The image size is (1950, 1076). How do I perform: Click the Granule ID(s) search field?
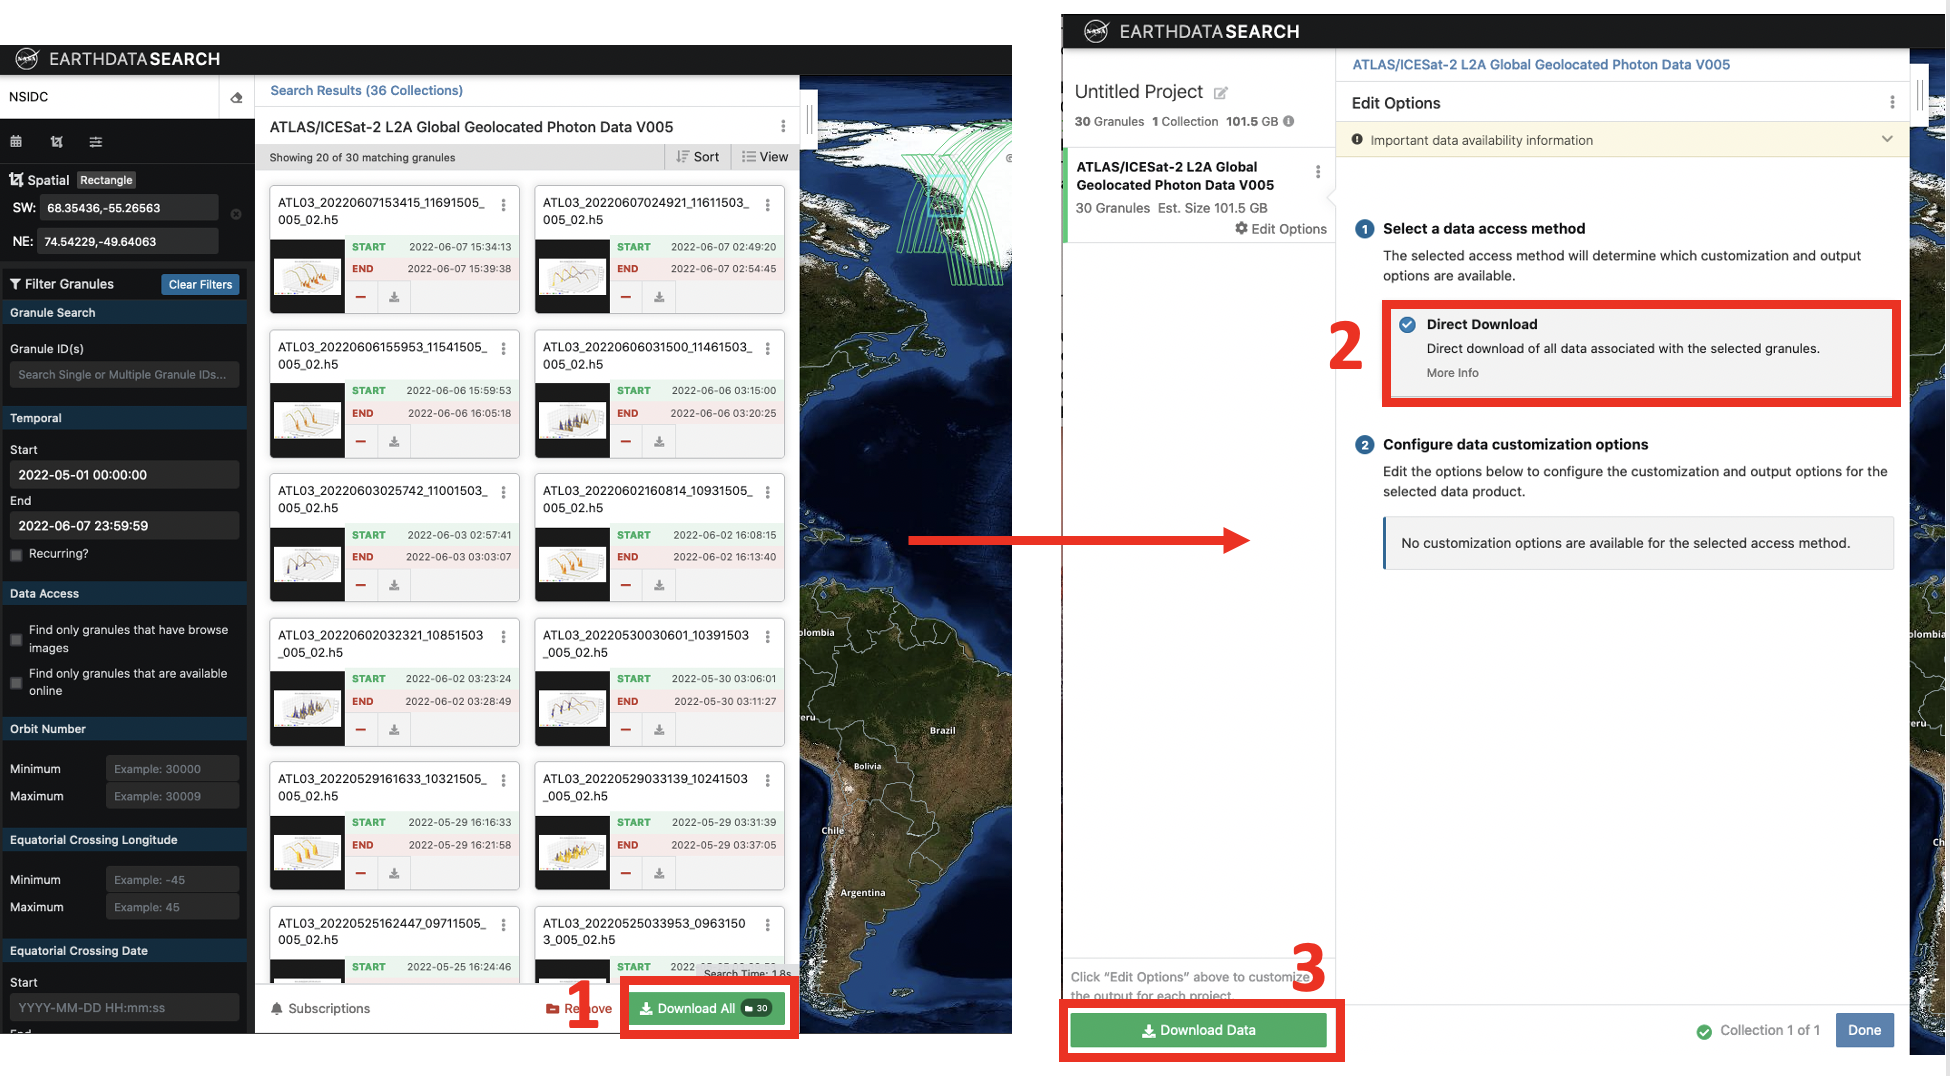pyautogui.click(x=123, y=375)
